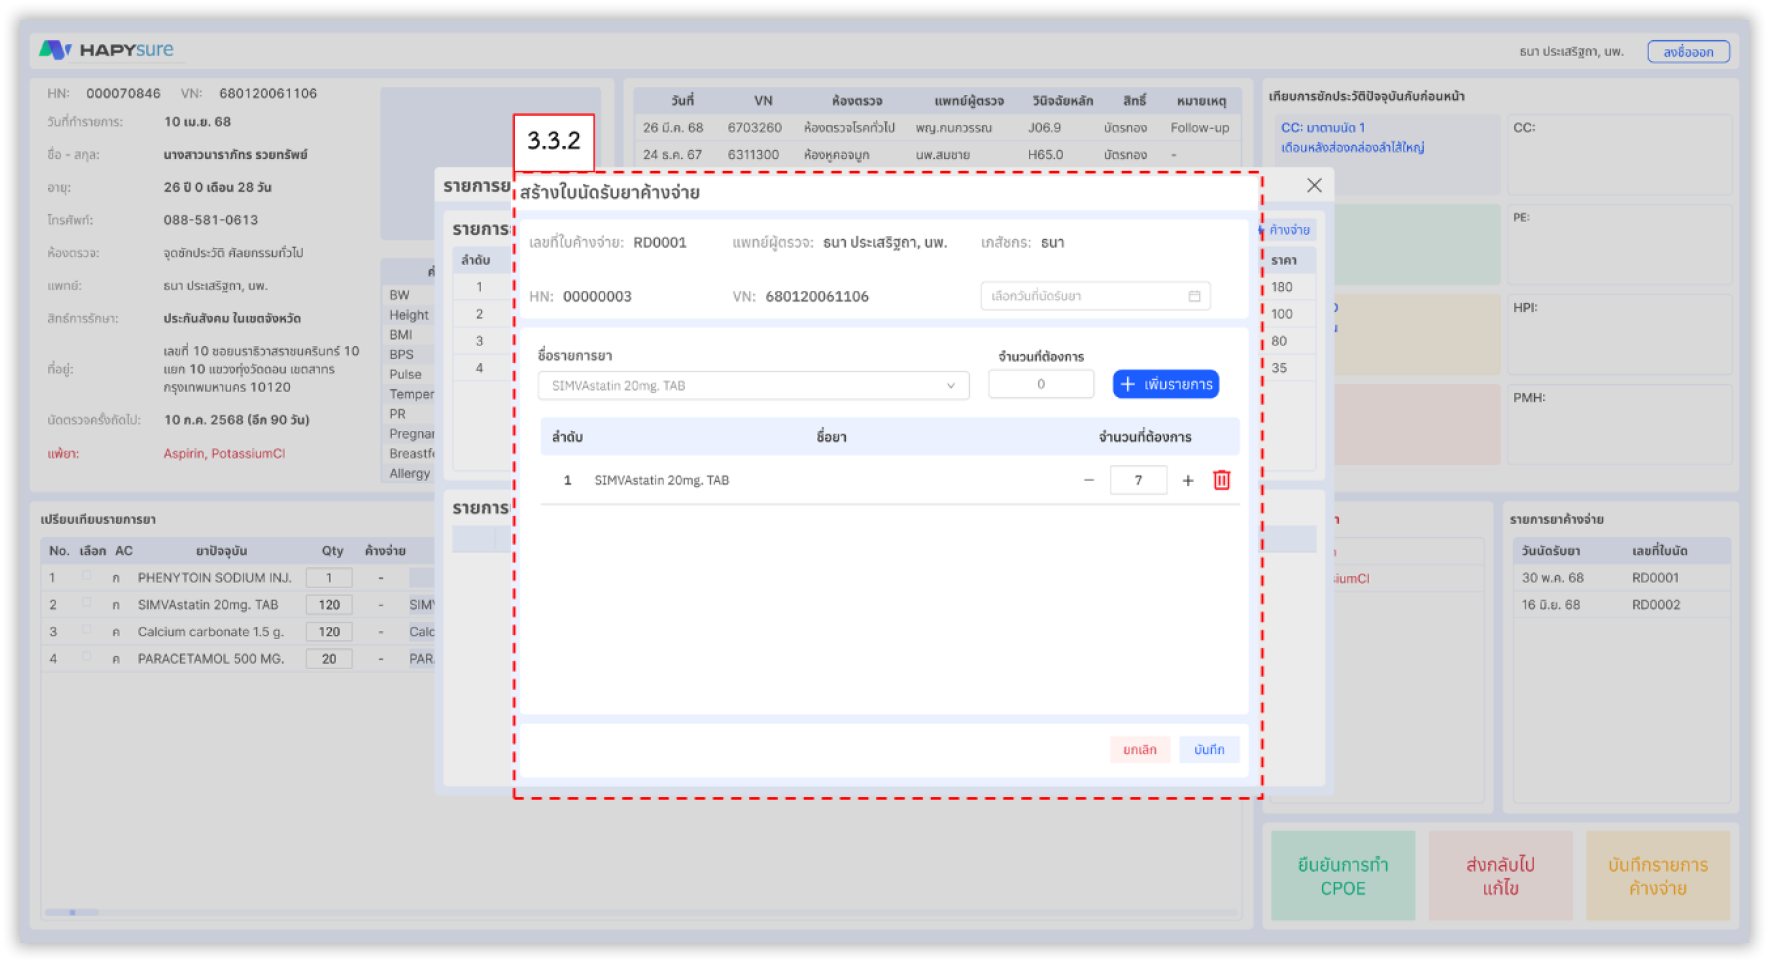Select the RD0002 row dated 16 มิ.ย. 68
This screenshot has width=1769, height=963.
point(1620,605)
